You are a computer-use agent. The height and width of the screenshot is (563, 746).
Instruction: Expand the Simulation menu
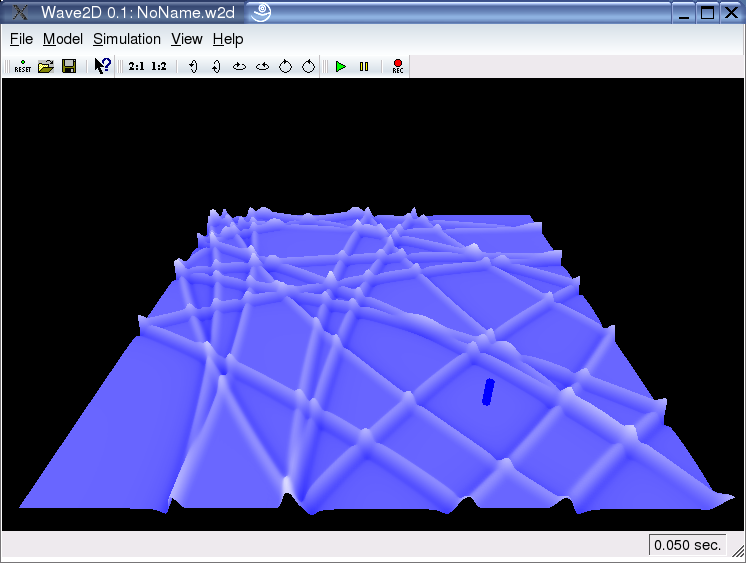point(127,39)
